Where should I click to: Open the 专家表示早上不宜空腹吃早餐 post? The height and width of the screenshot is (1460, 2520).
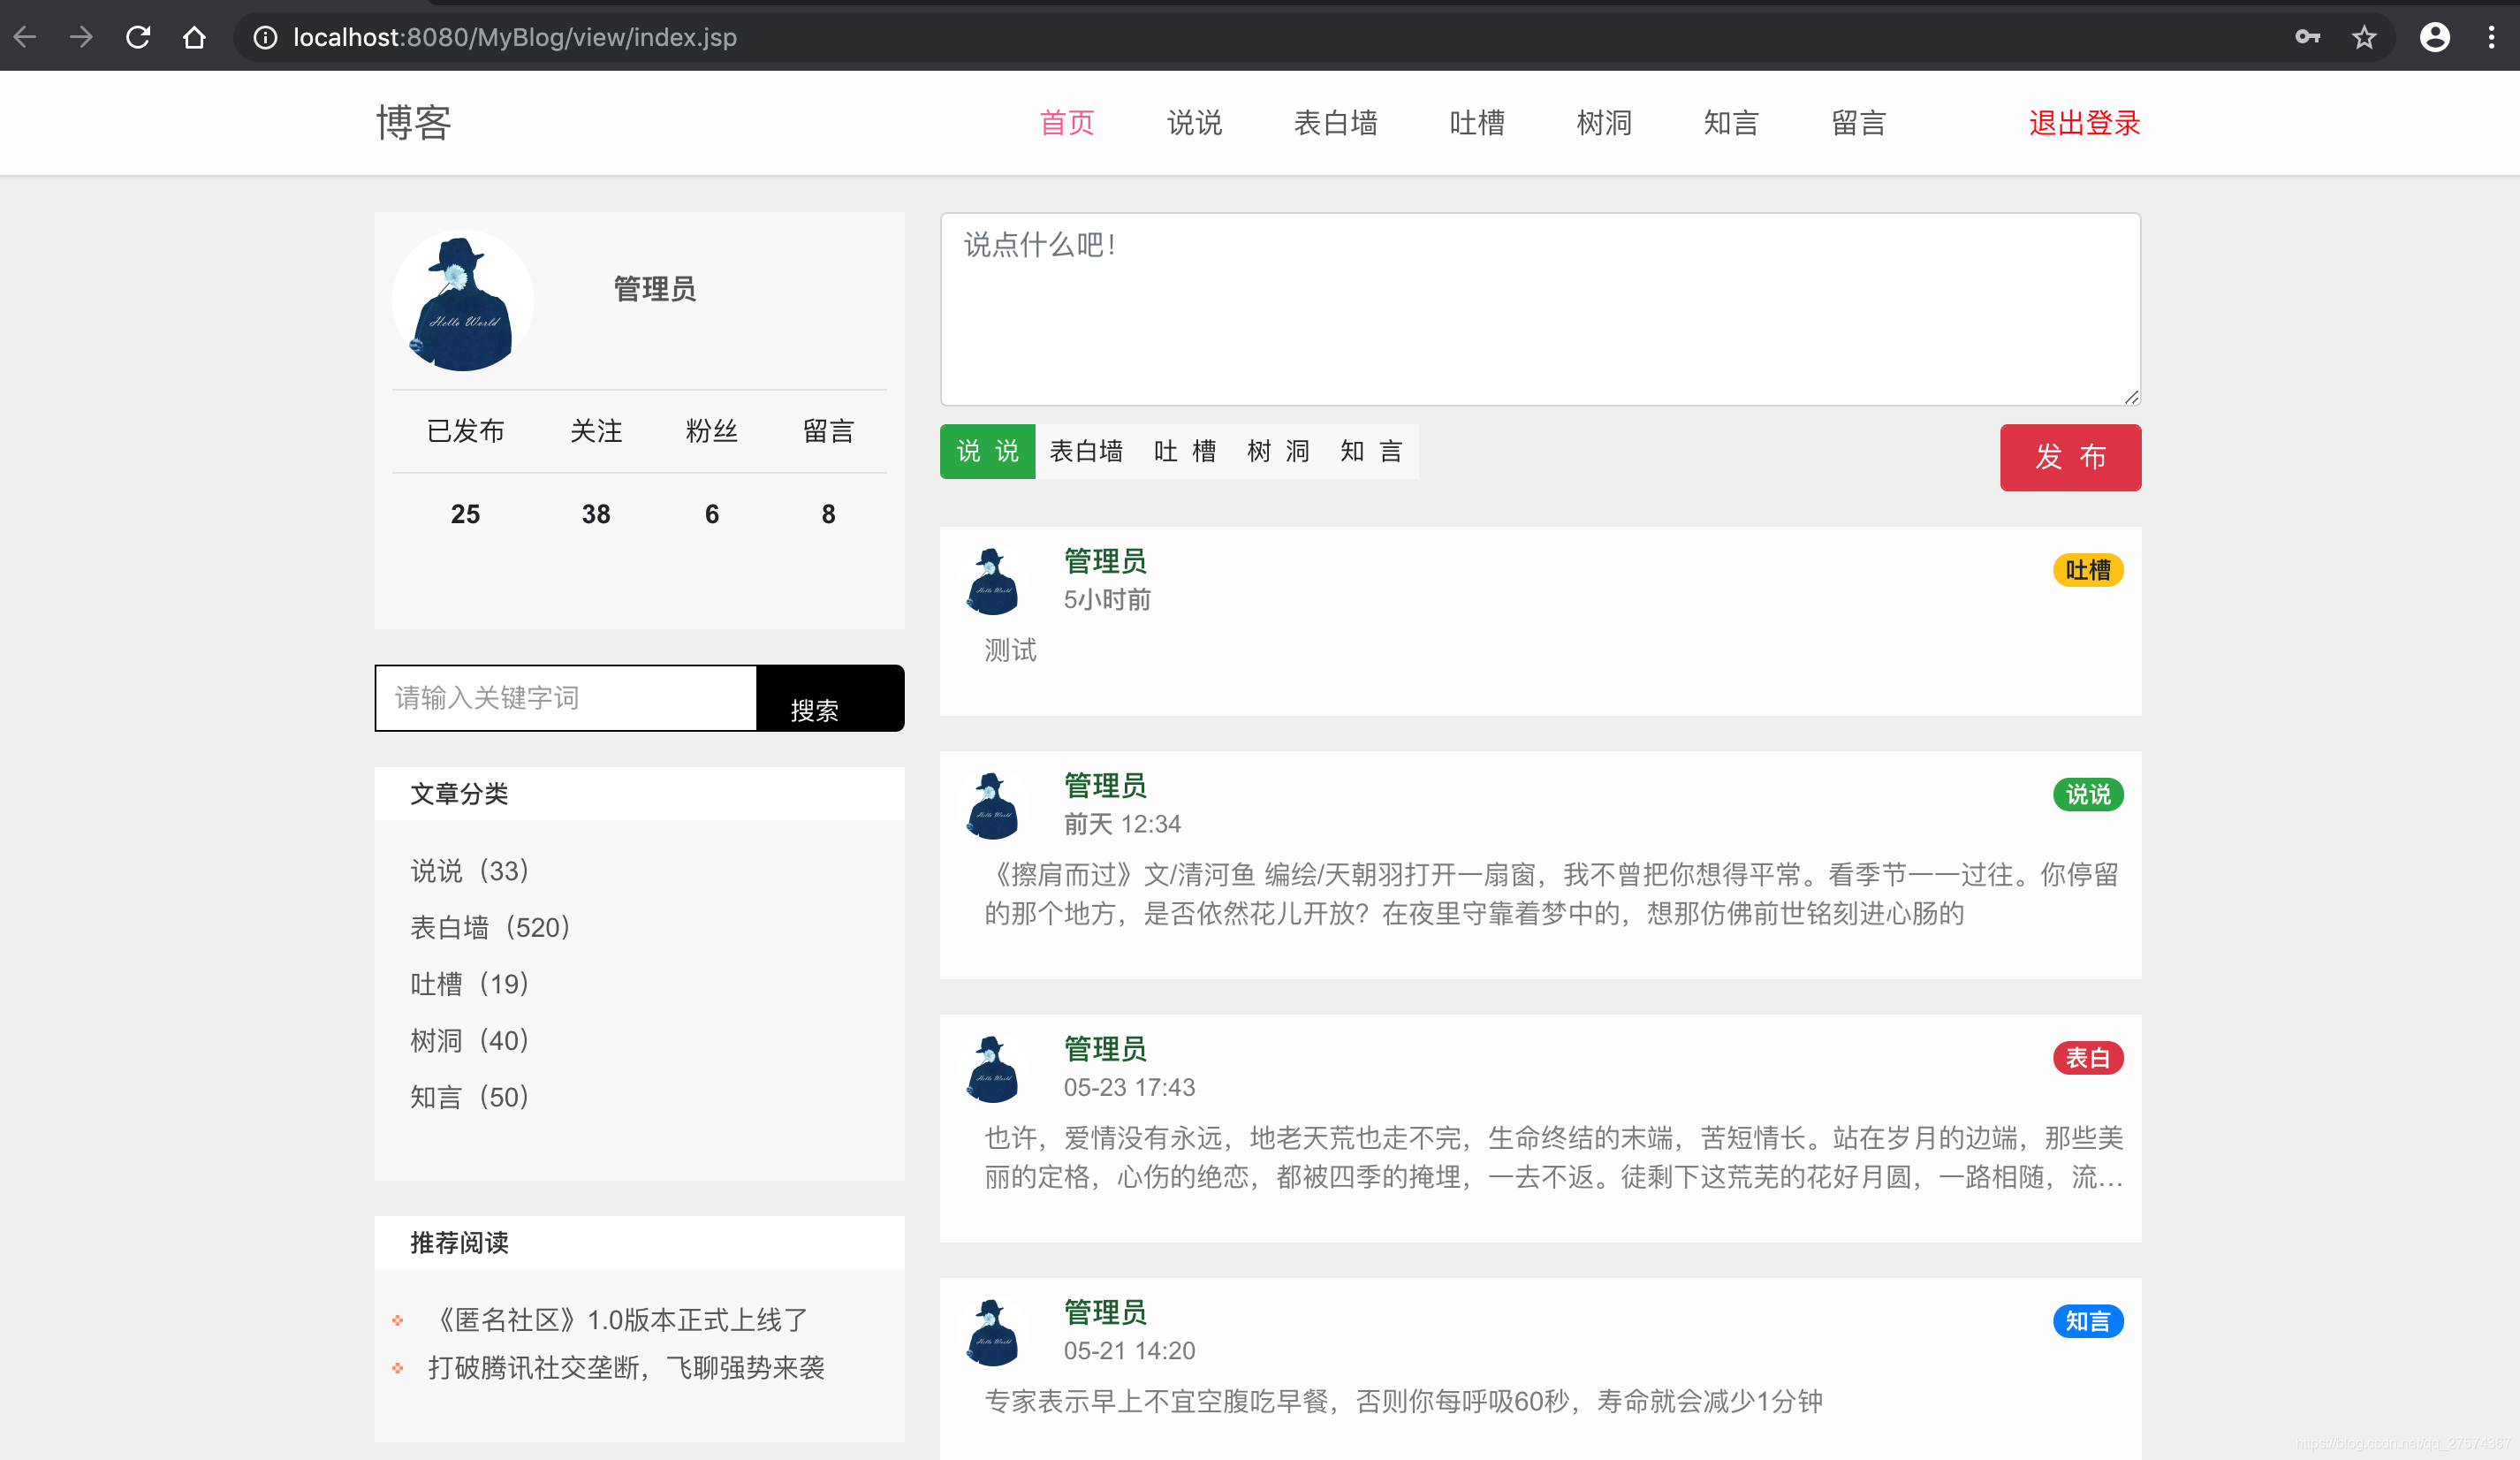click(1403, 1401)
